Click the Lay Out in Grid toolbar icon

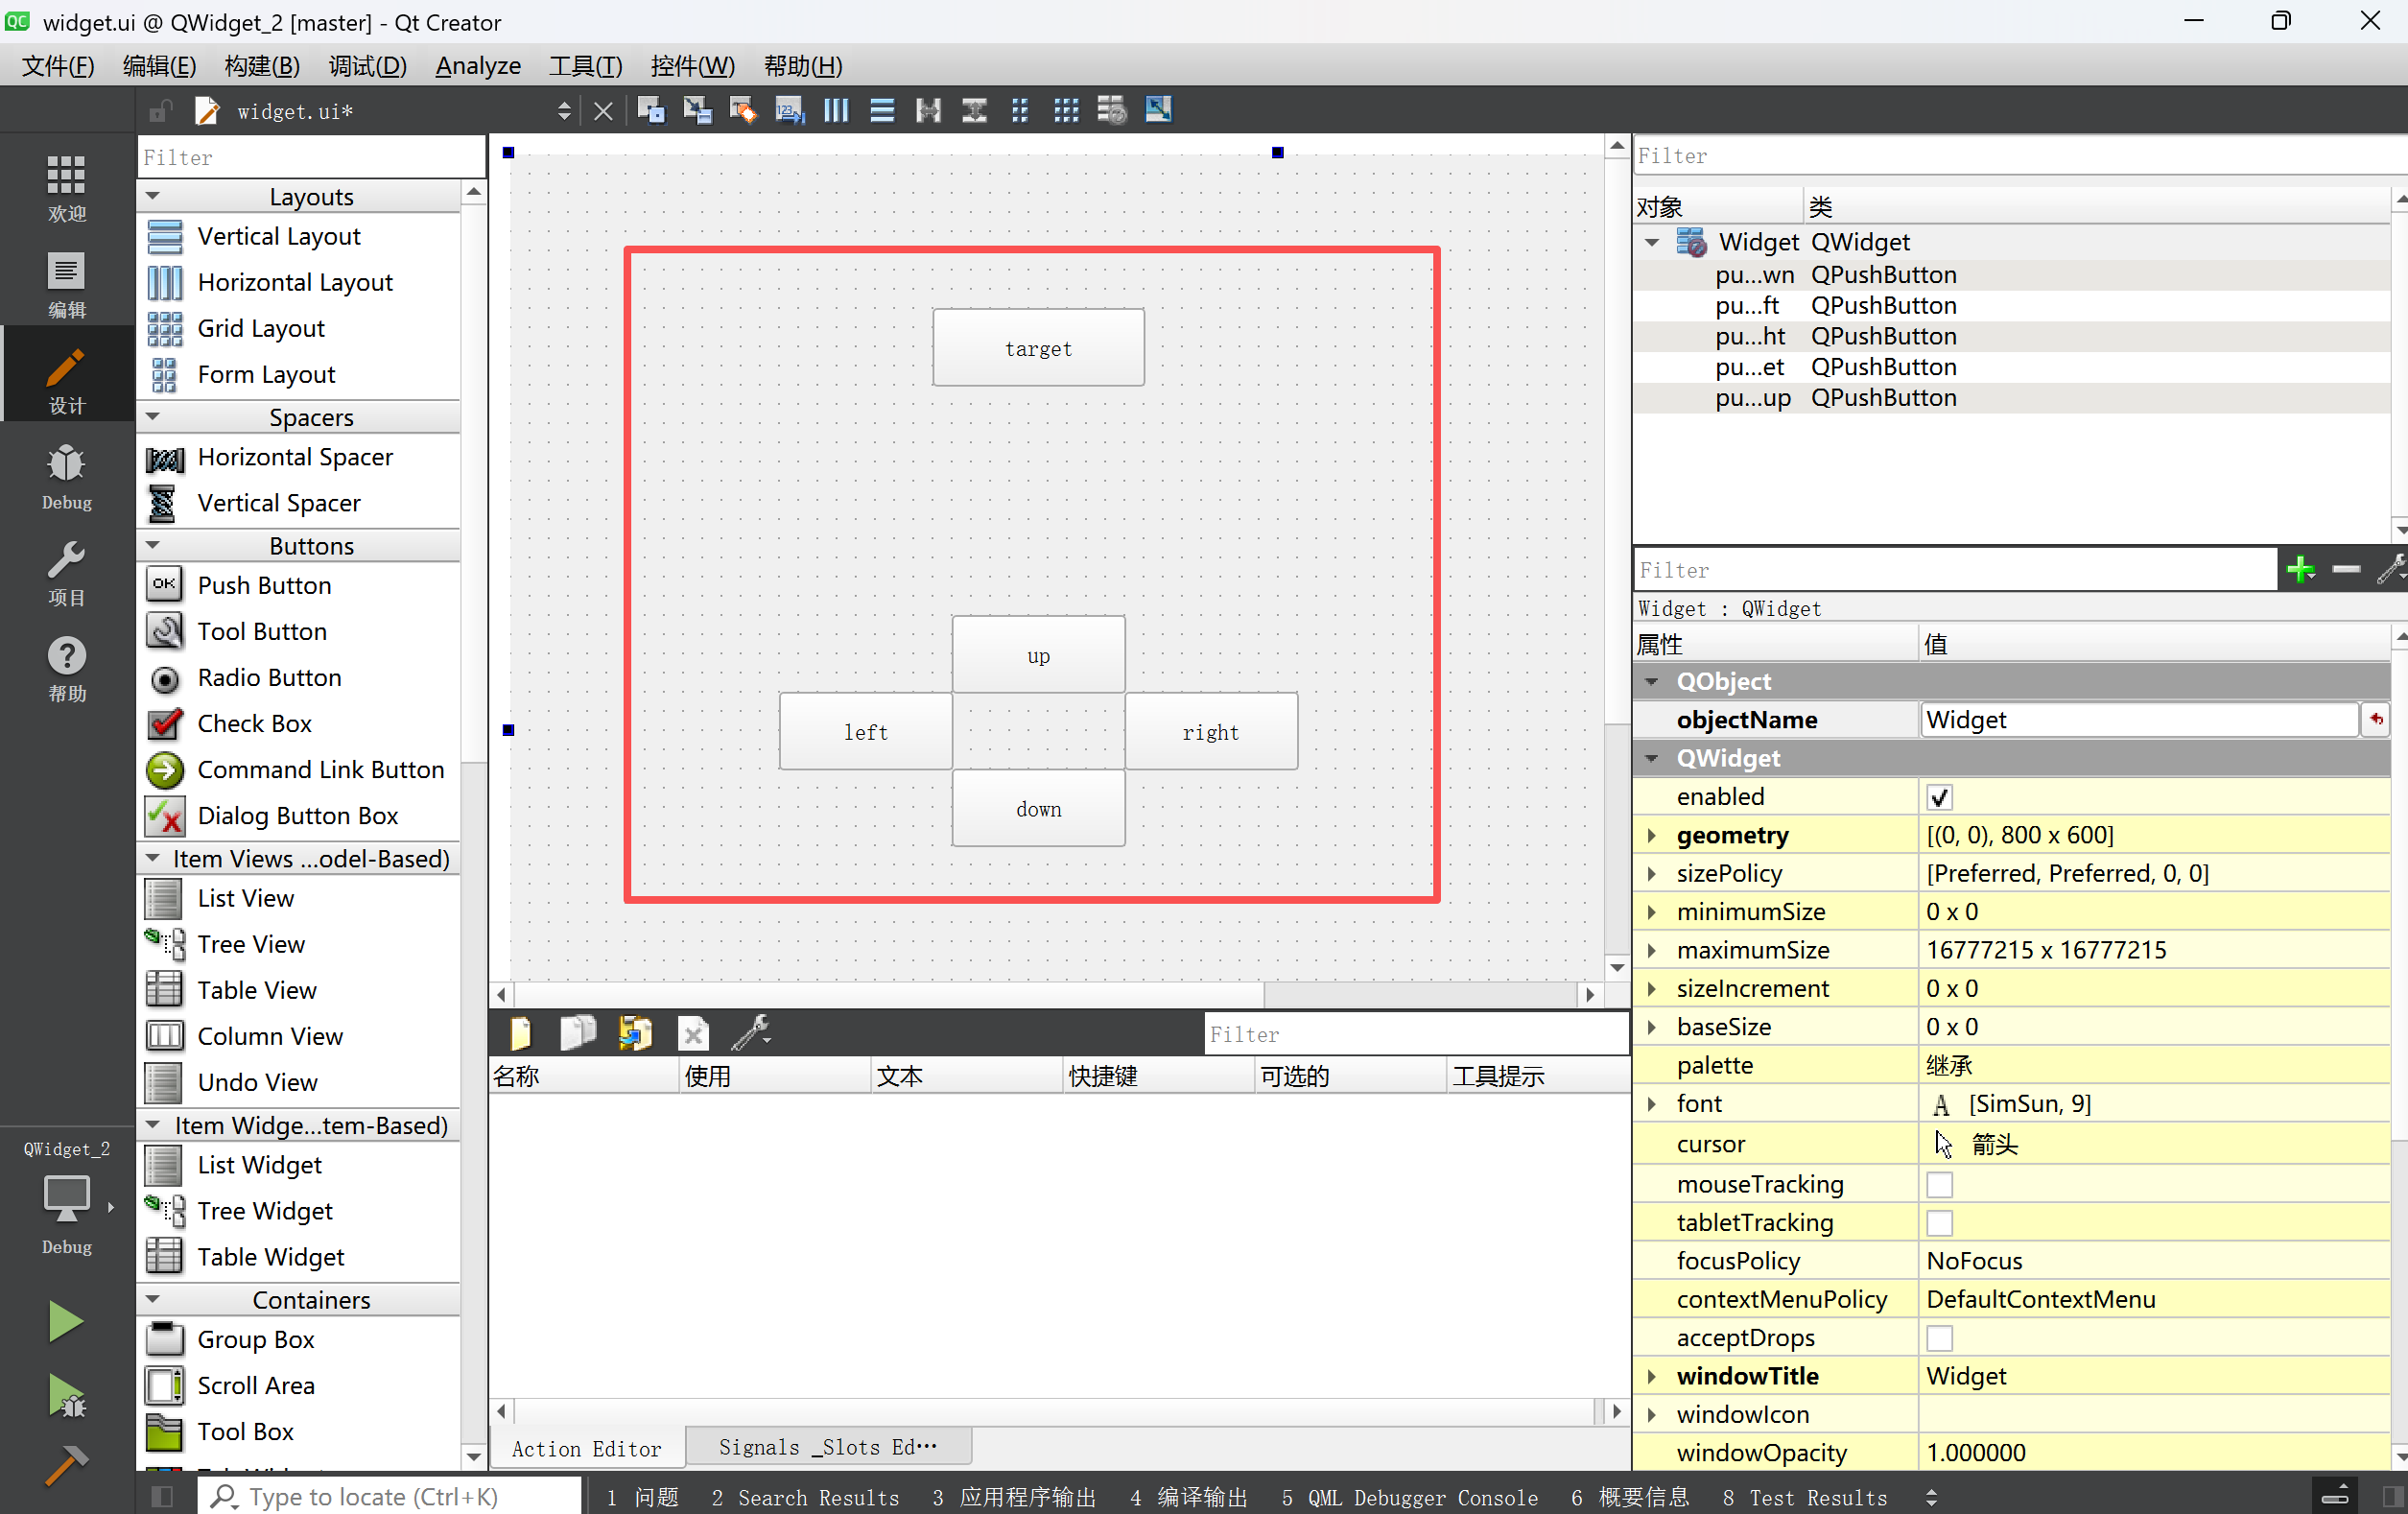click(x=1066, y=110)
